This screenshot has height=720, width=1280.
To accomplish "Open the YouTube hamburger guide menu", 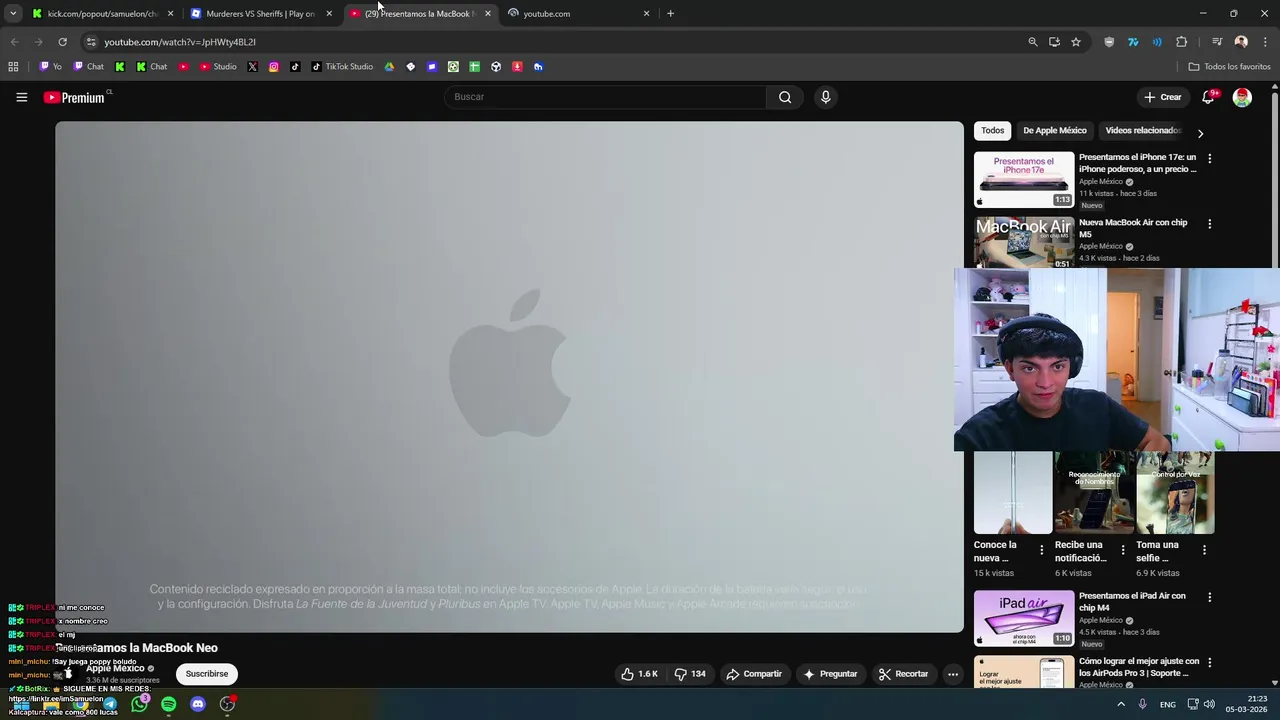I will (21, 97).
